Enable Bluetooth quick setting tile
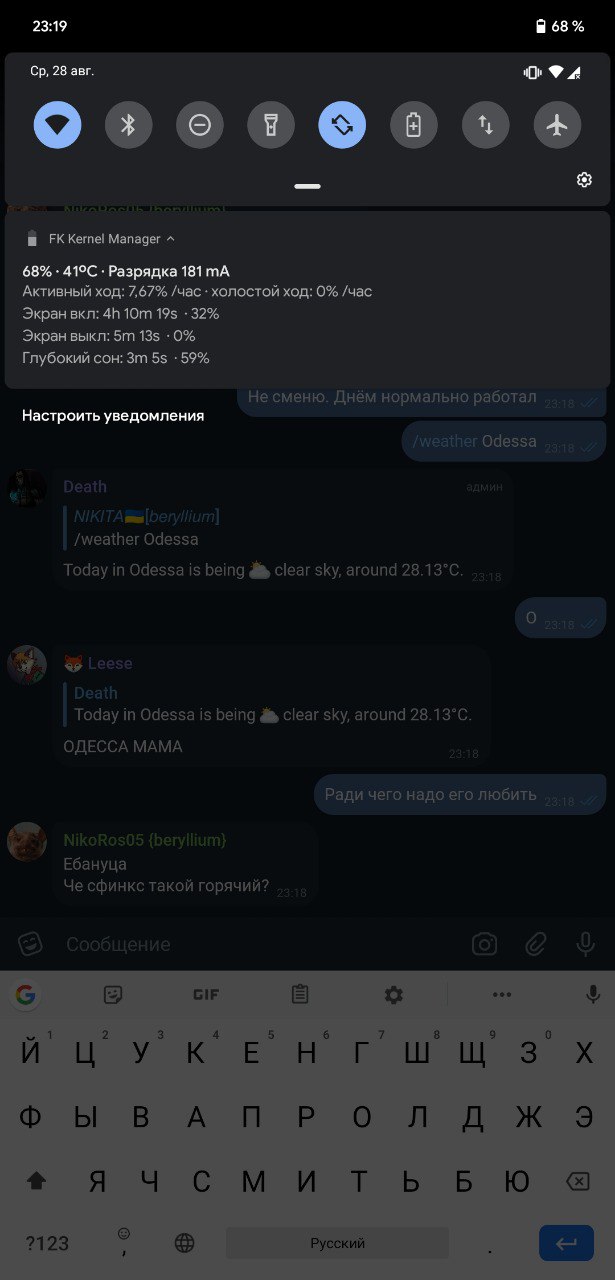 tap(128, 125)
